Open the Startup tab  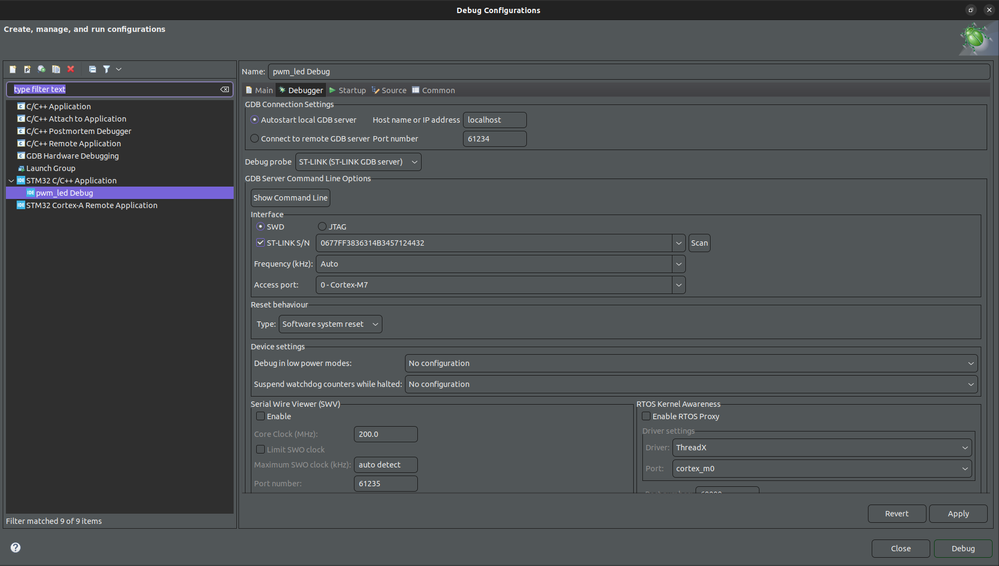(x=347, y=91)
